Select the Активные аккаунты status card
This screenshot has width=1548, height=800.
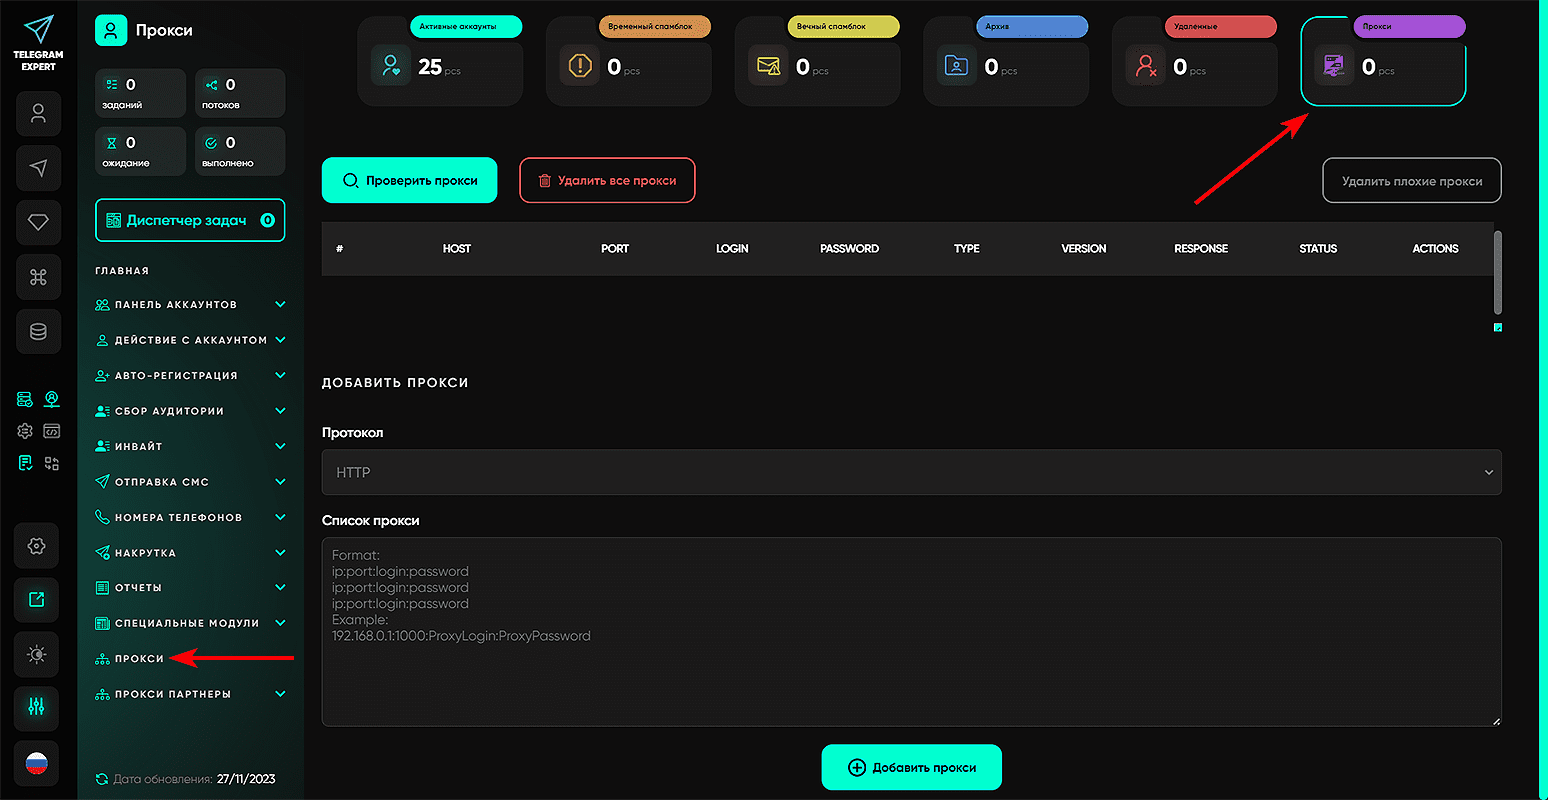440,62
